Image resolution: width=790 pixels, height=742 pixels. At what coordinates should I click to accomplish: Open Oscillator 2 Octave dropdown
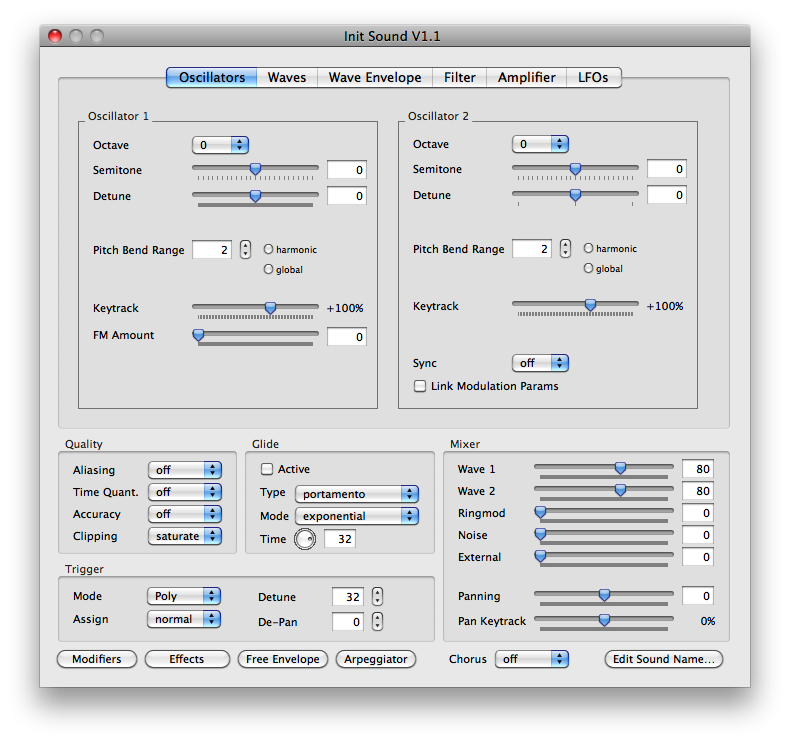pos(540,144)
